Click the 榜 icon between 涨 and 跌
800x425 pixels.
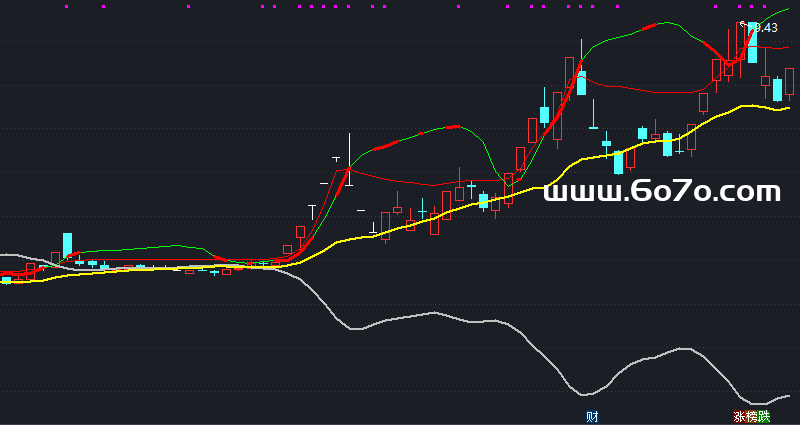pyautogui.click(x=752, y=416)
